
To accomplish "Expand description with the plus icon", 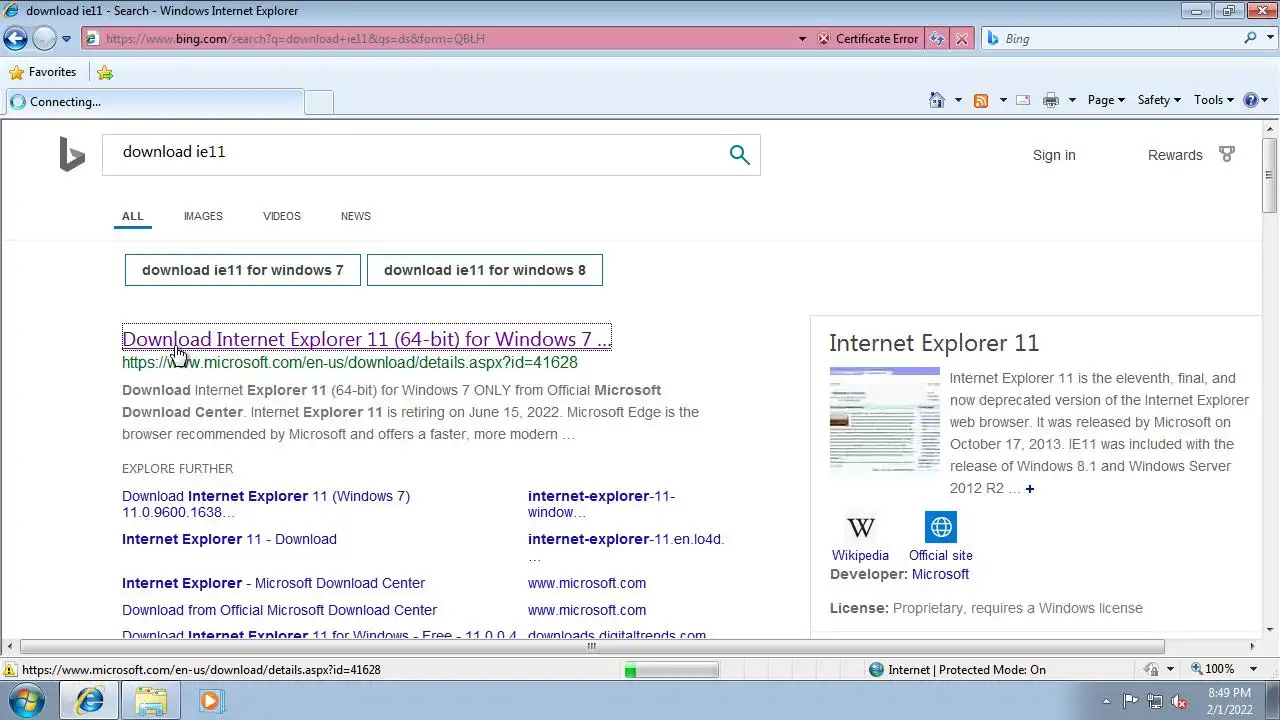I will click(x=1029, y=489).
